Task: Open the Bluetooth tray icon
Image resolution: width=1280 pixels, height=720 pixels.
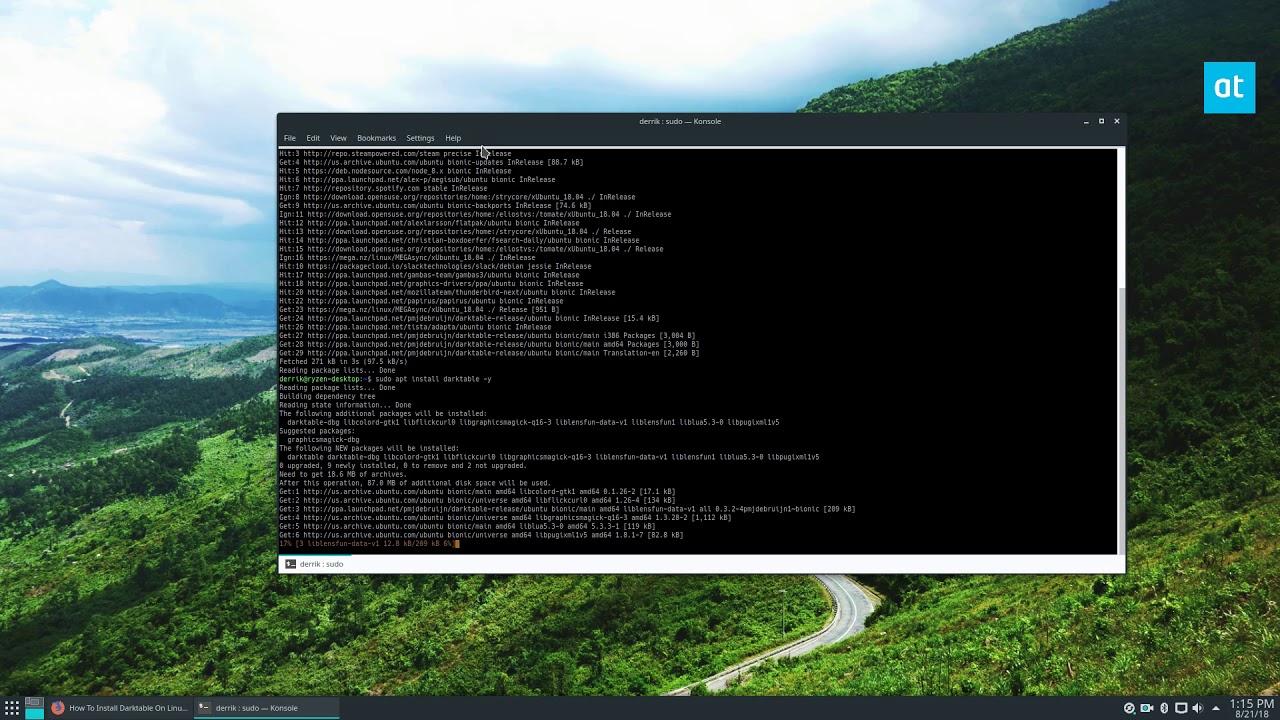Action: 1164,708
